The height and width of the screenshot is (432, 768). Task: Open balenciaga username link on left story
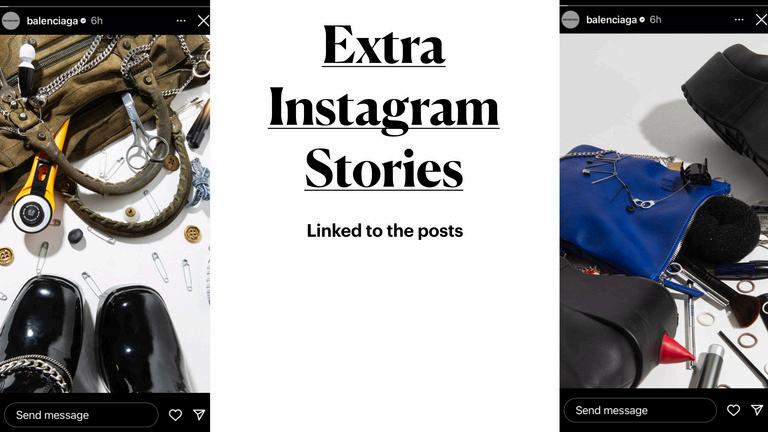[52, 21]
